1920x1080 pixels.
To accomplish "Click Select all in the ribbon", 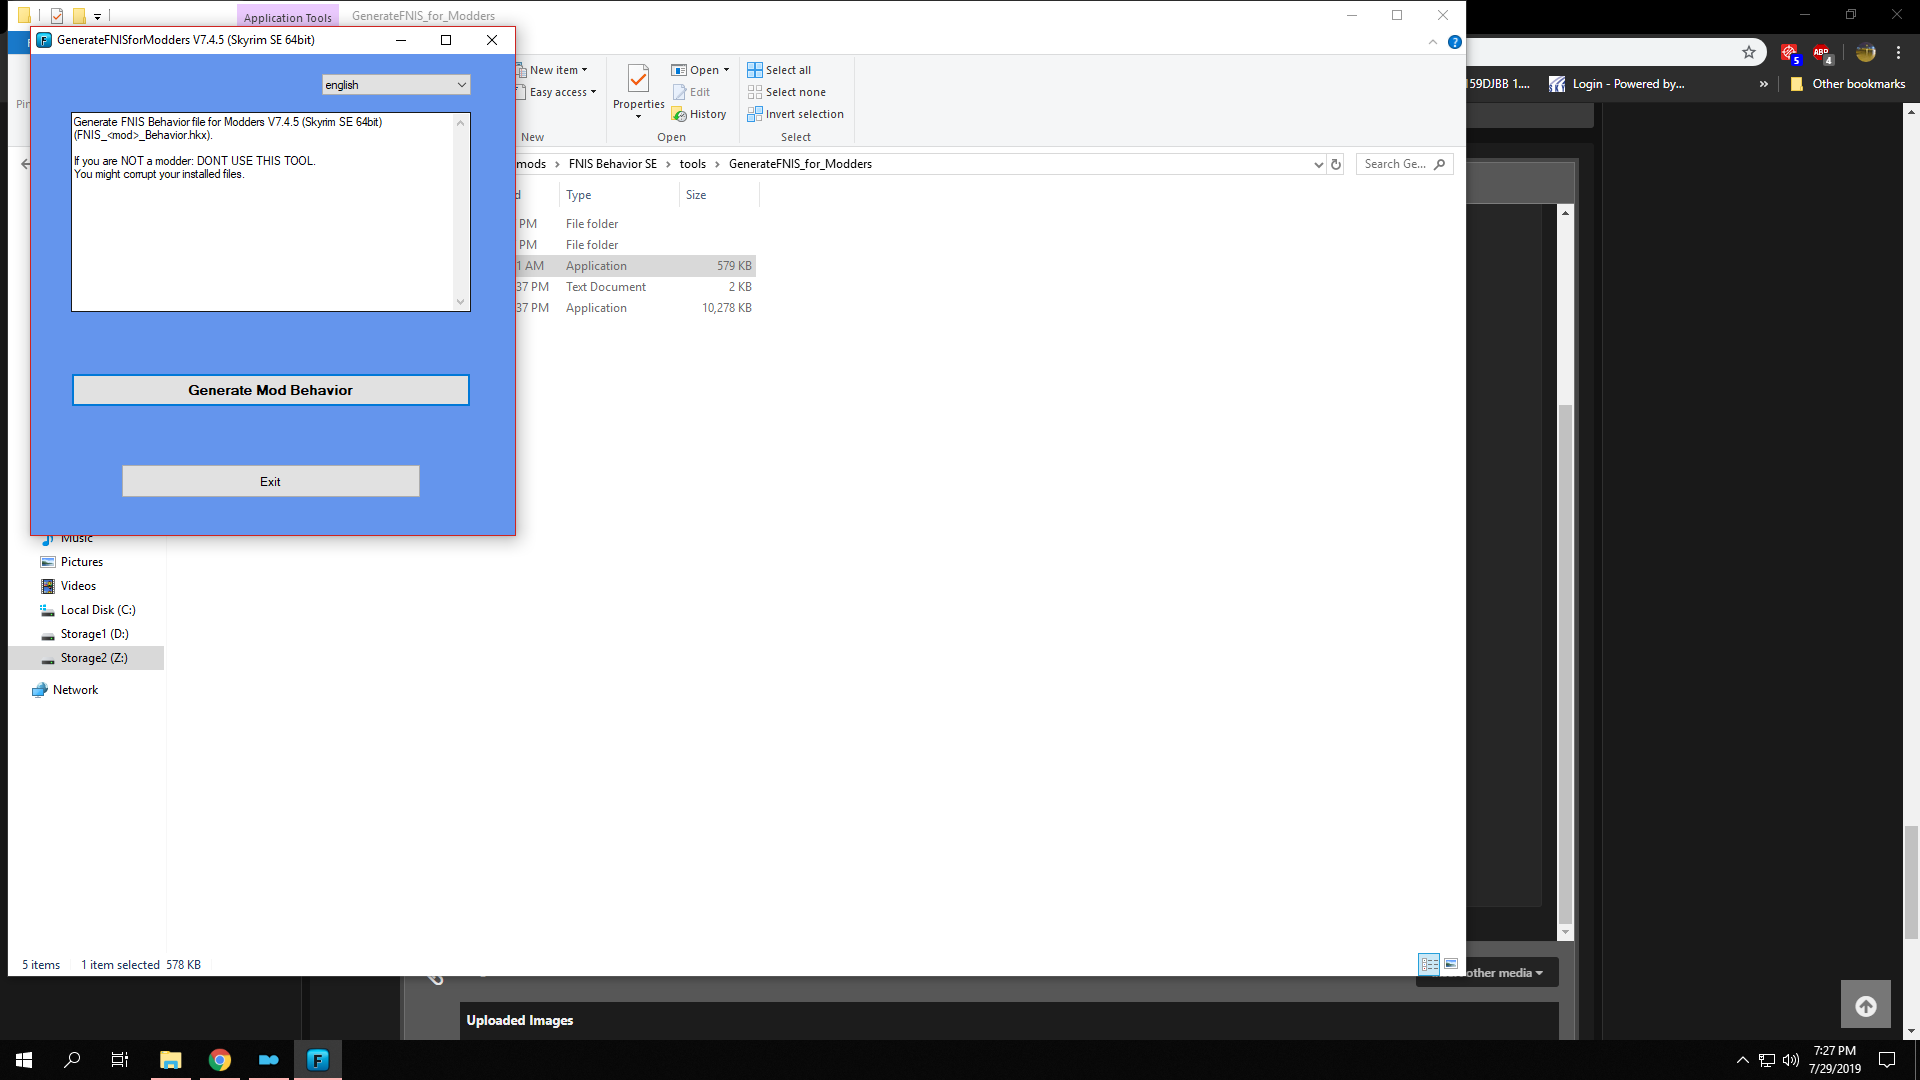I will point(779,70).
